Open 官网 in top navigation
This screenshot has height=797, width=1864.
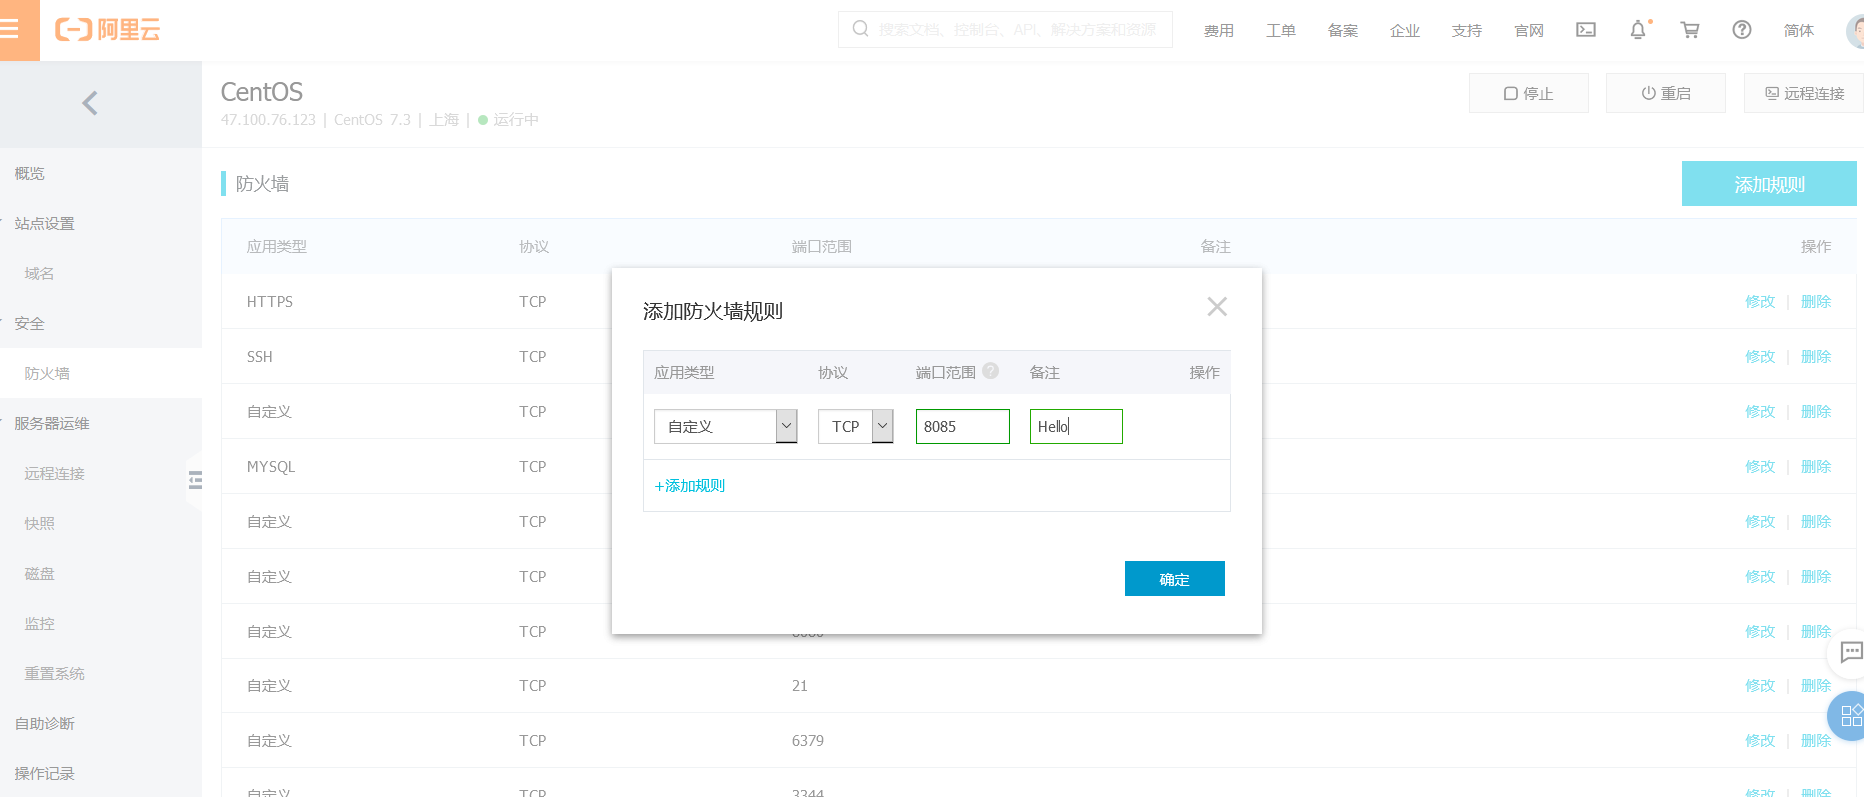(1529, 31)
